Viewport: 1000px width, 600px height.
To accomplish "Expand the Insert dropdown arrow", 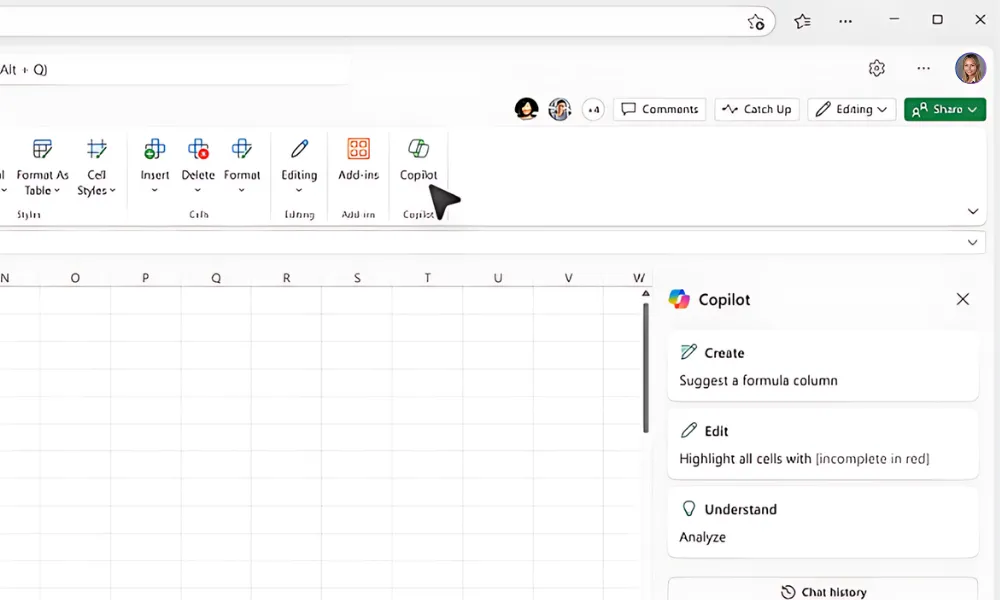I will click(154, 190).
